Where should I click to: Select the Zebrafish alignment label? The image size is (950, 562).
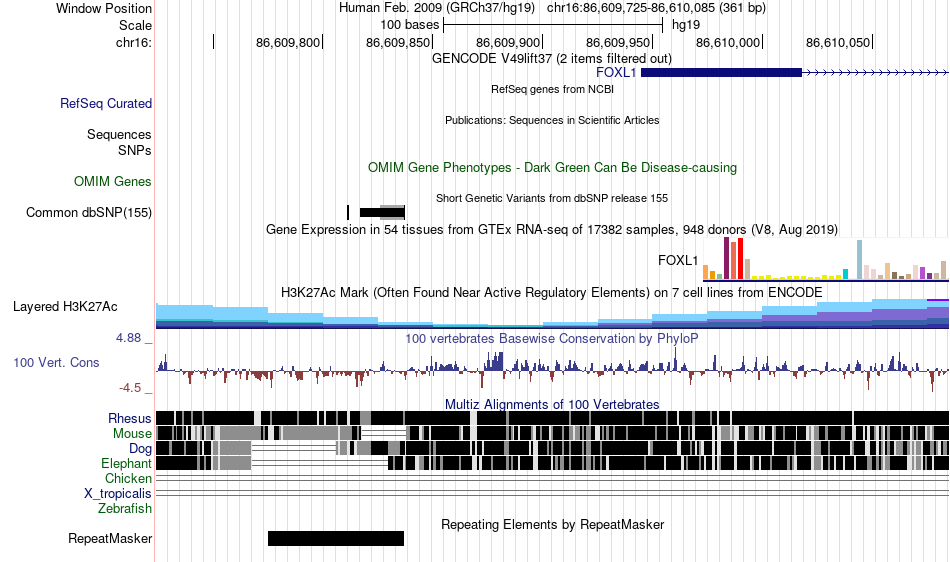point(125,508)
